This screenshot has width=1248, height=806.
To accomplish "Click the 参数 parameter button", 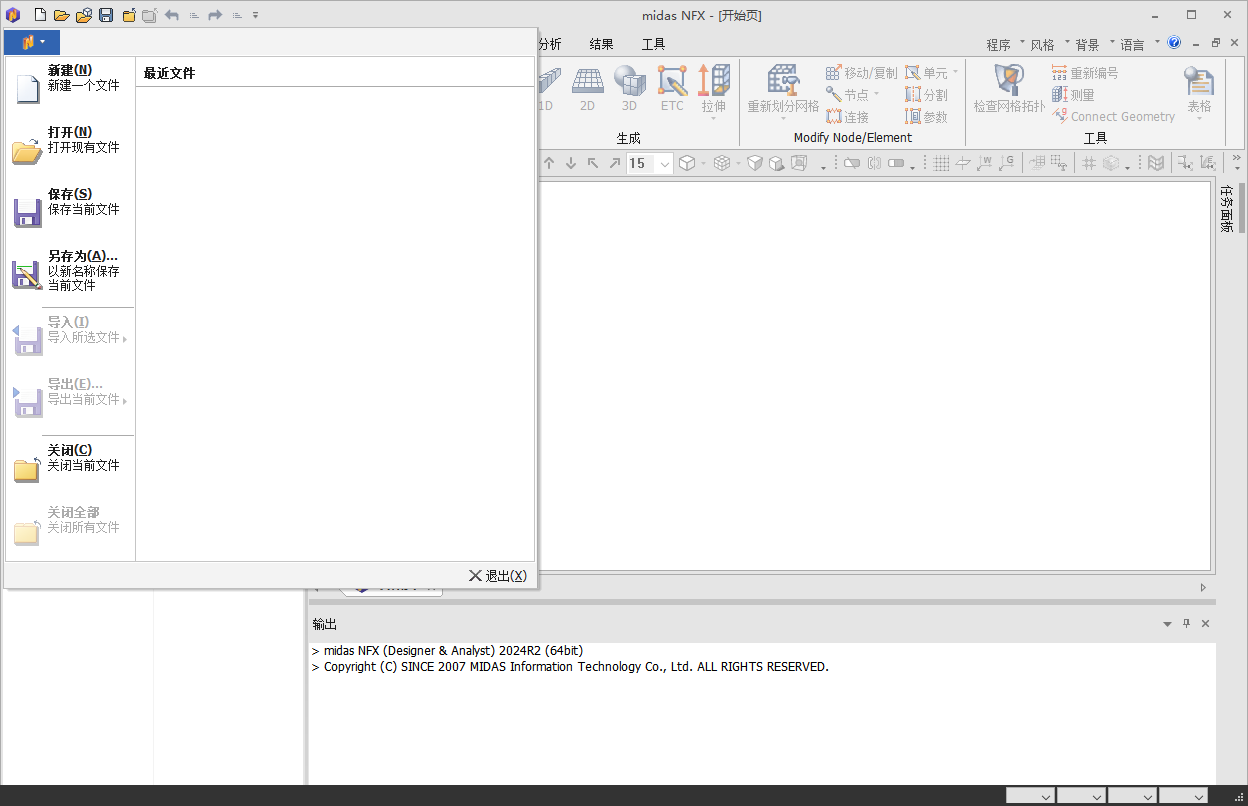I will click(x=926, y=117).
